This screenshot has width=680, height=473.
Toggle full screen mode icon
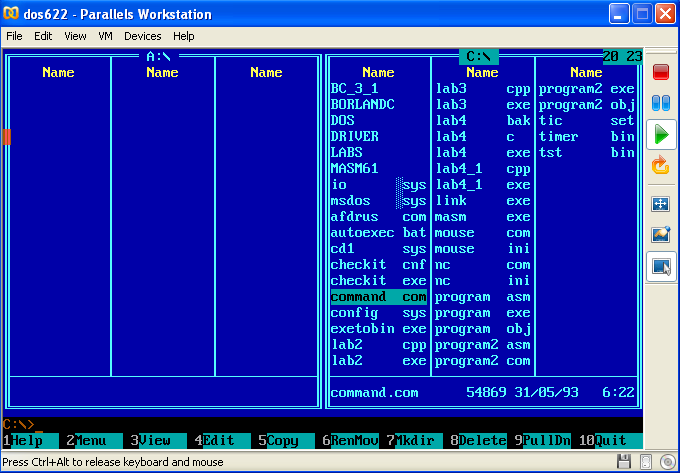click(661, 204)
